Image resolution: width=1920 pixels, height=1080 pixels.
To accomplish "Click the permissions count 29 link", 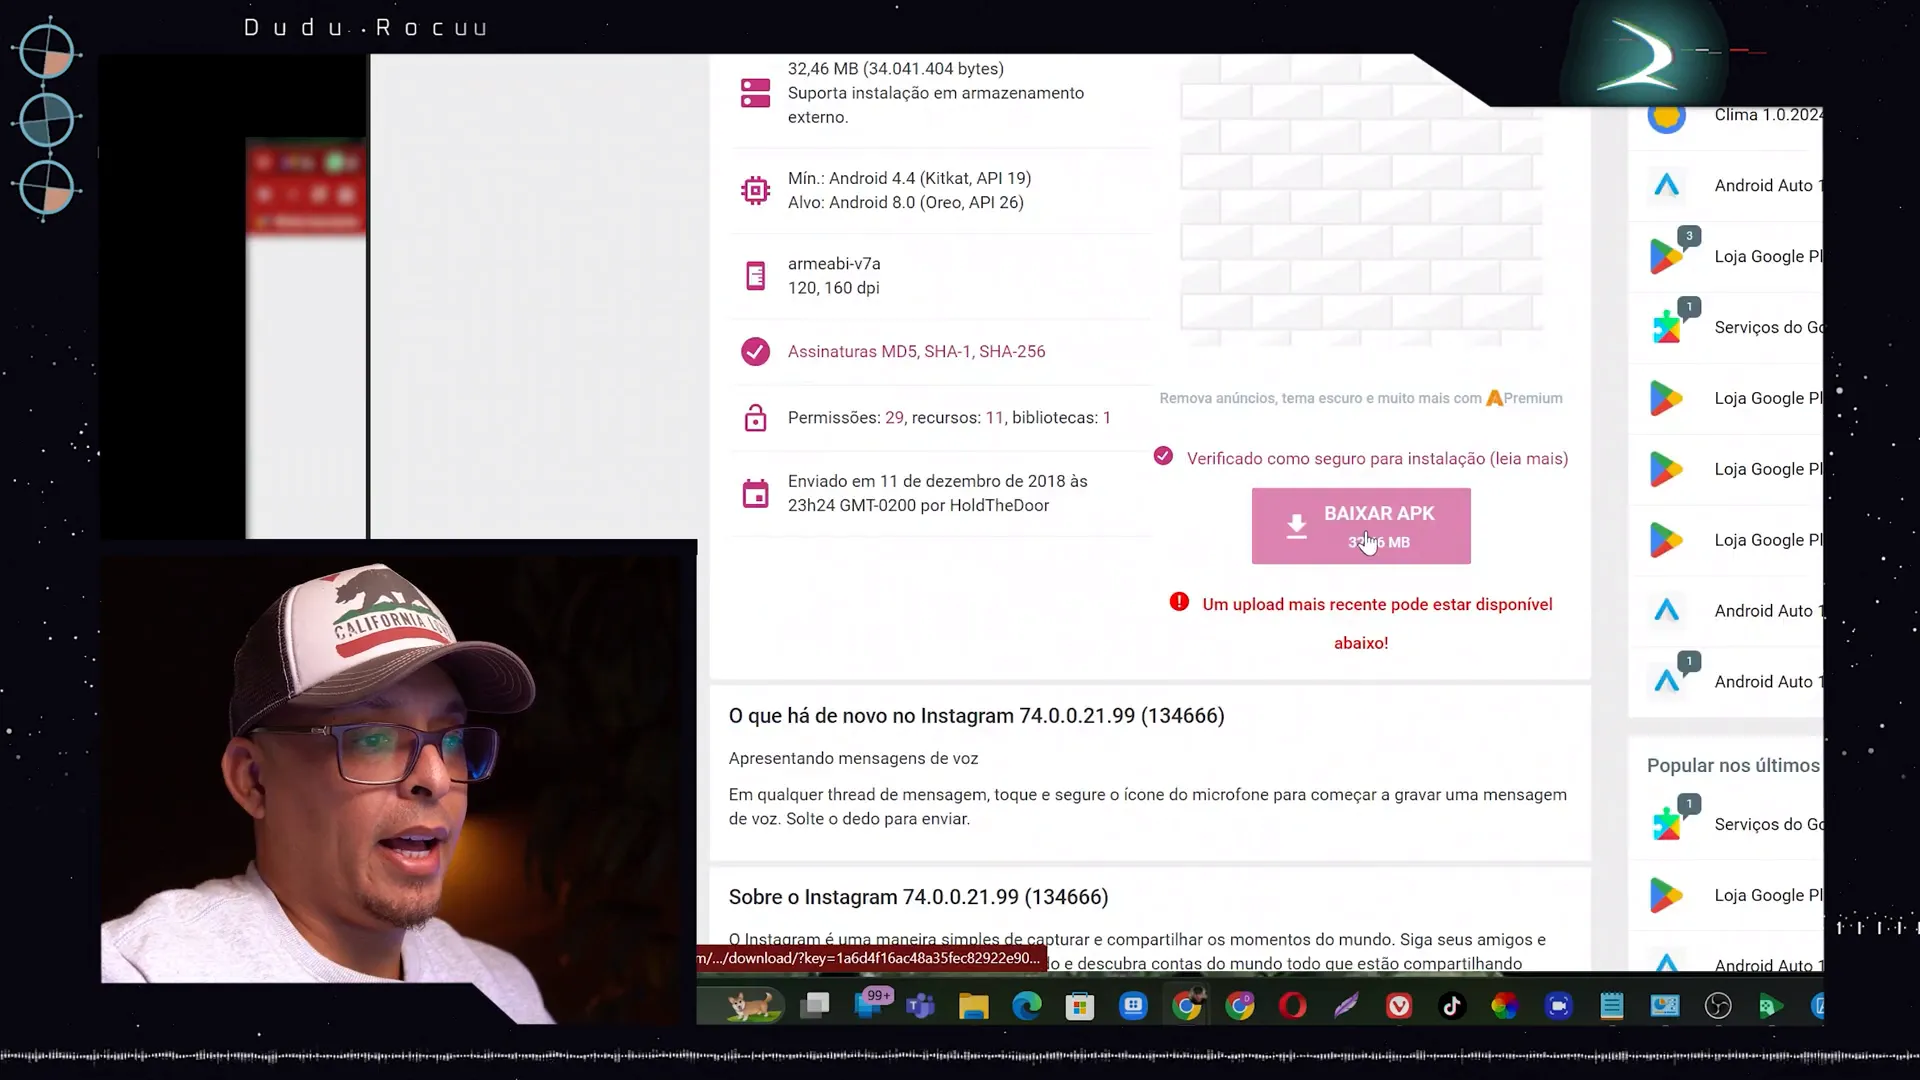I will [894, 418].
